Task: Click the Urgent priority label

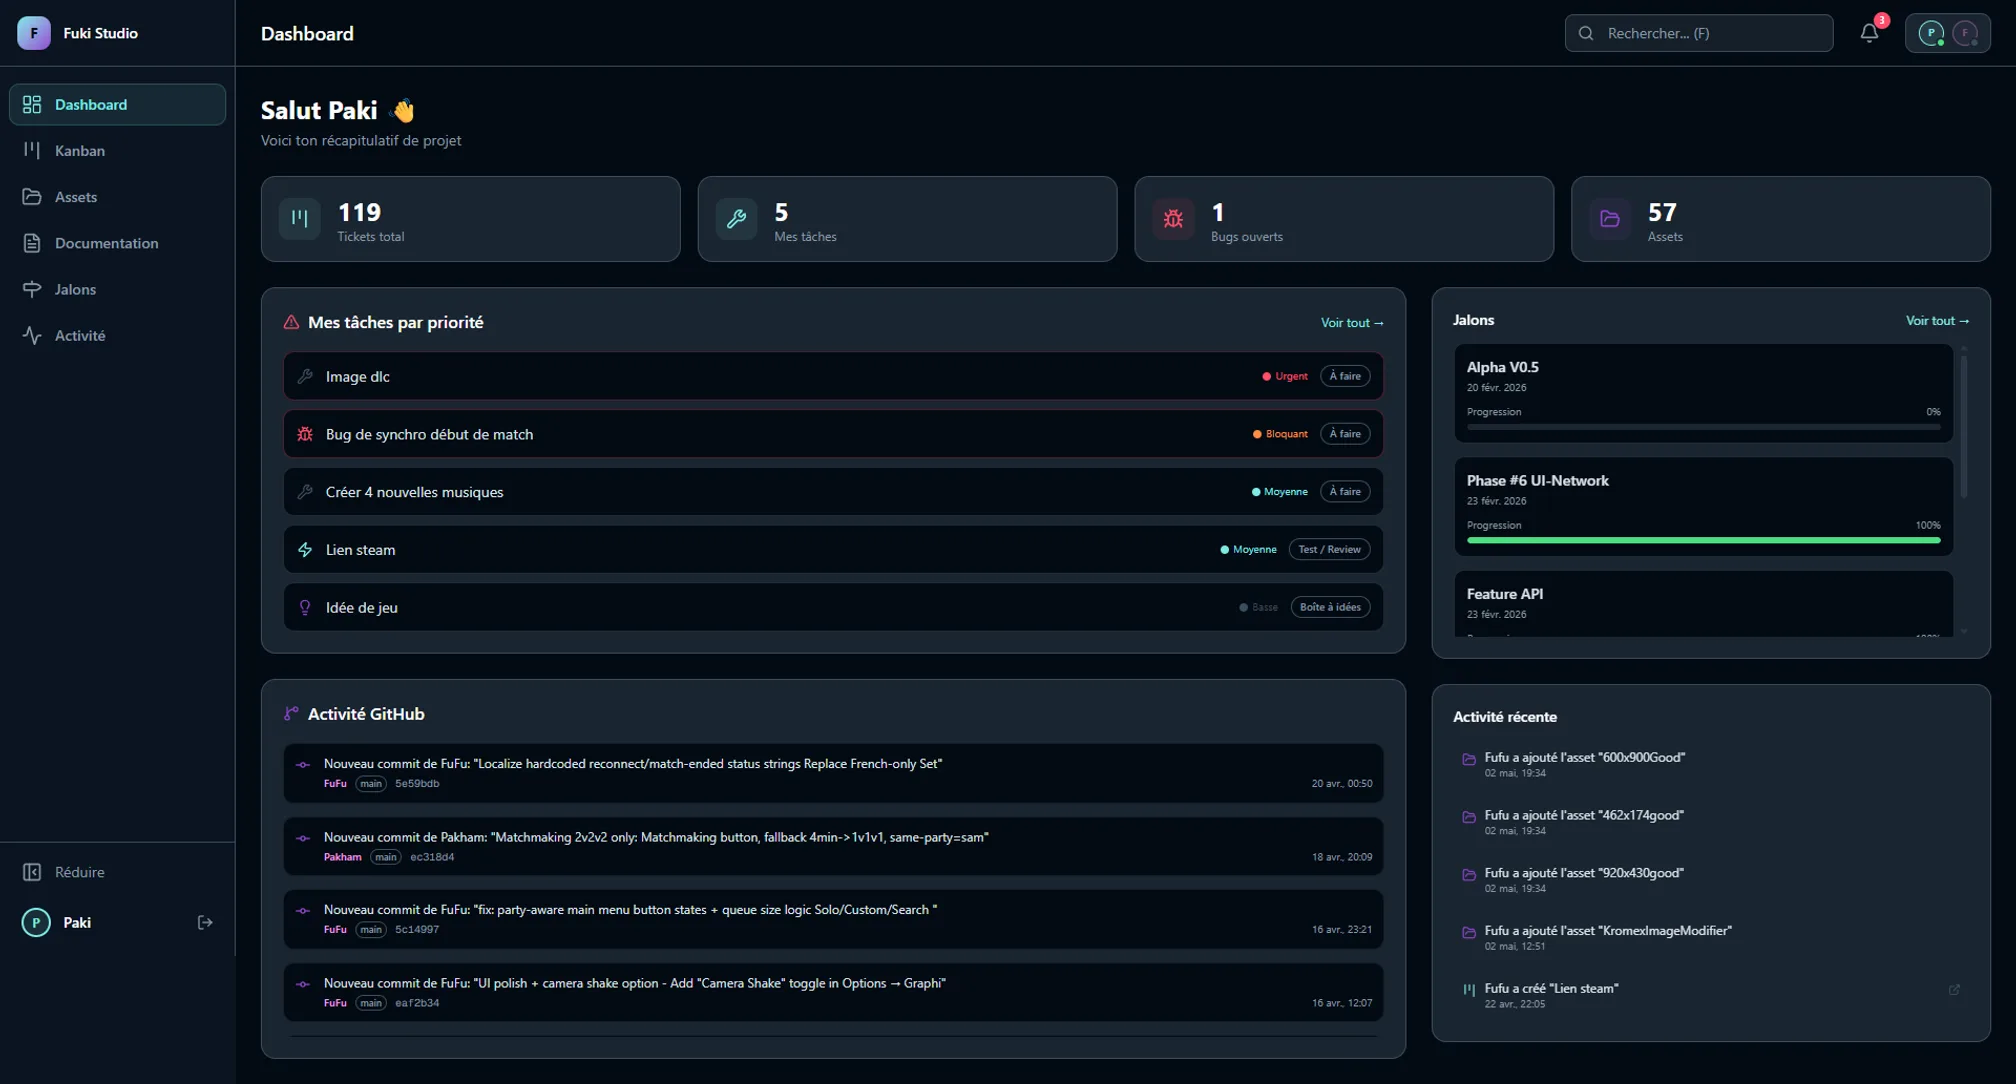Action: click(1285, 376)
